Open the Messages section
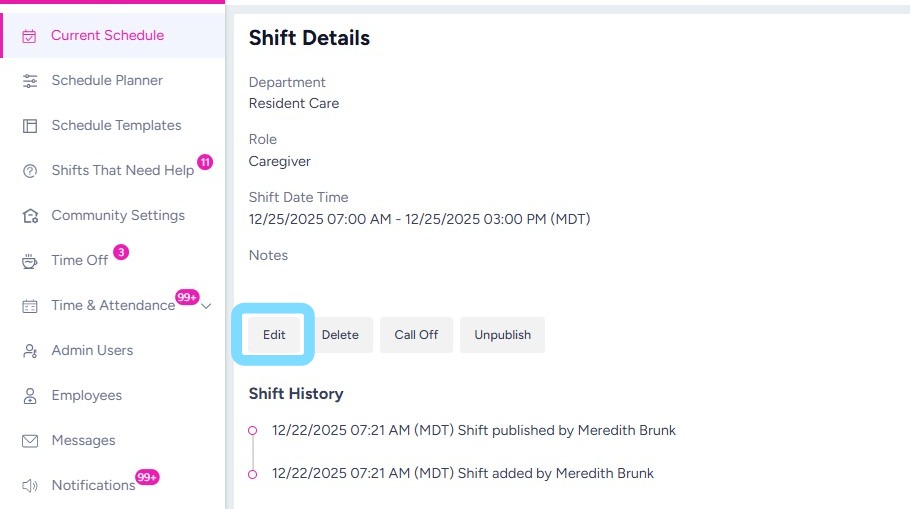 [83, 441]
